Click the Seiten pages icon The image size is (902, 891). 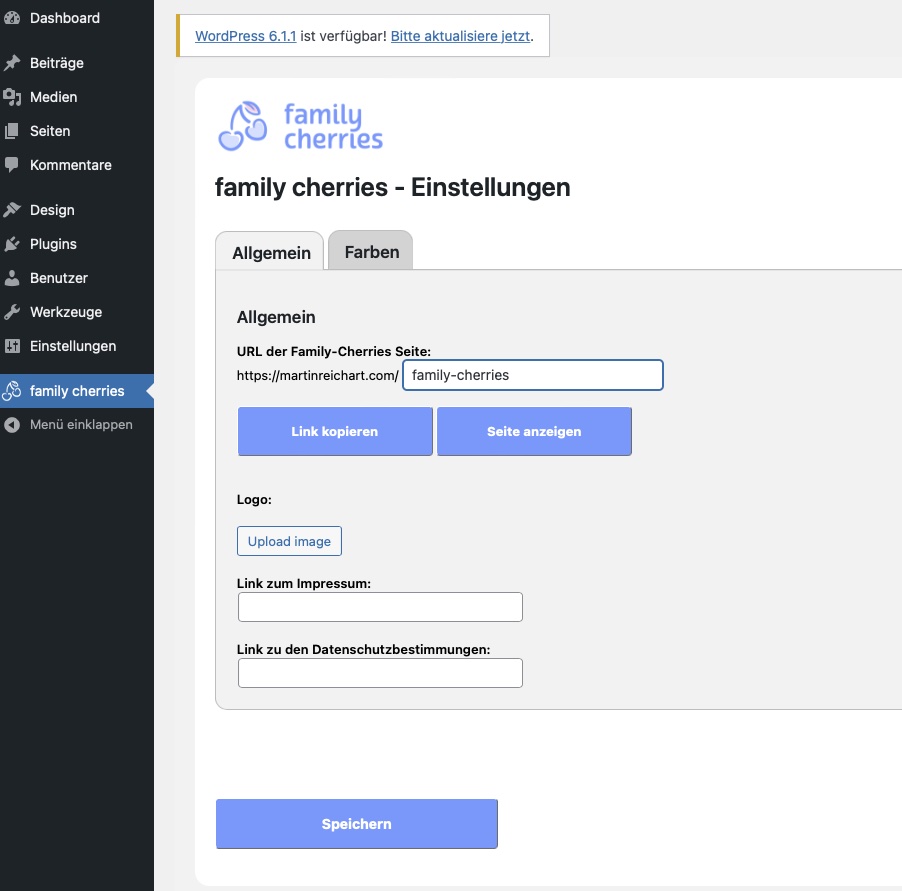[x=12, y=131]
